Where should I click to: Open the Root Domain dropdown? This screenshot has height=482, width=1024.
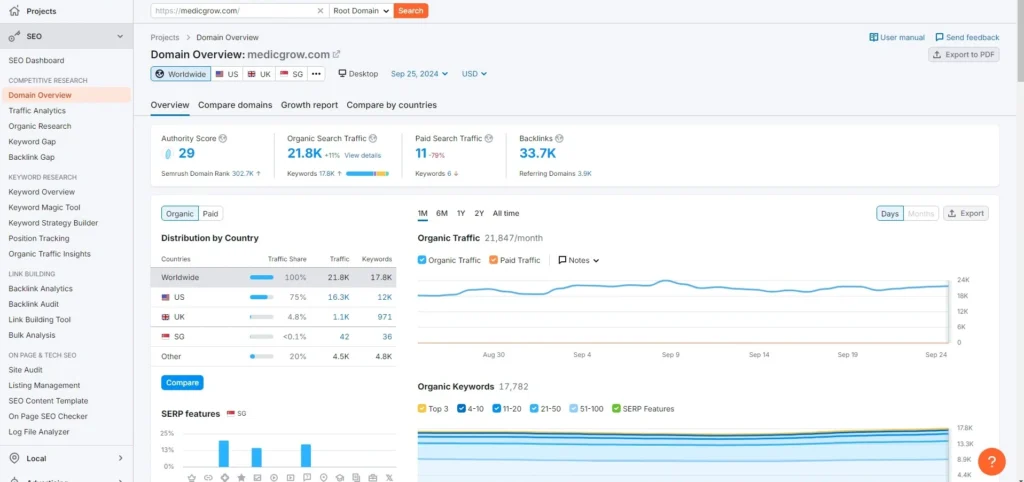click(x=361, y=10)
